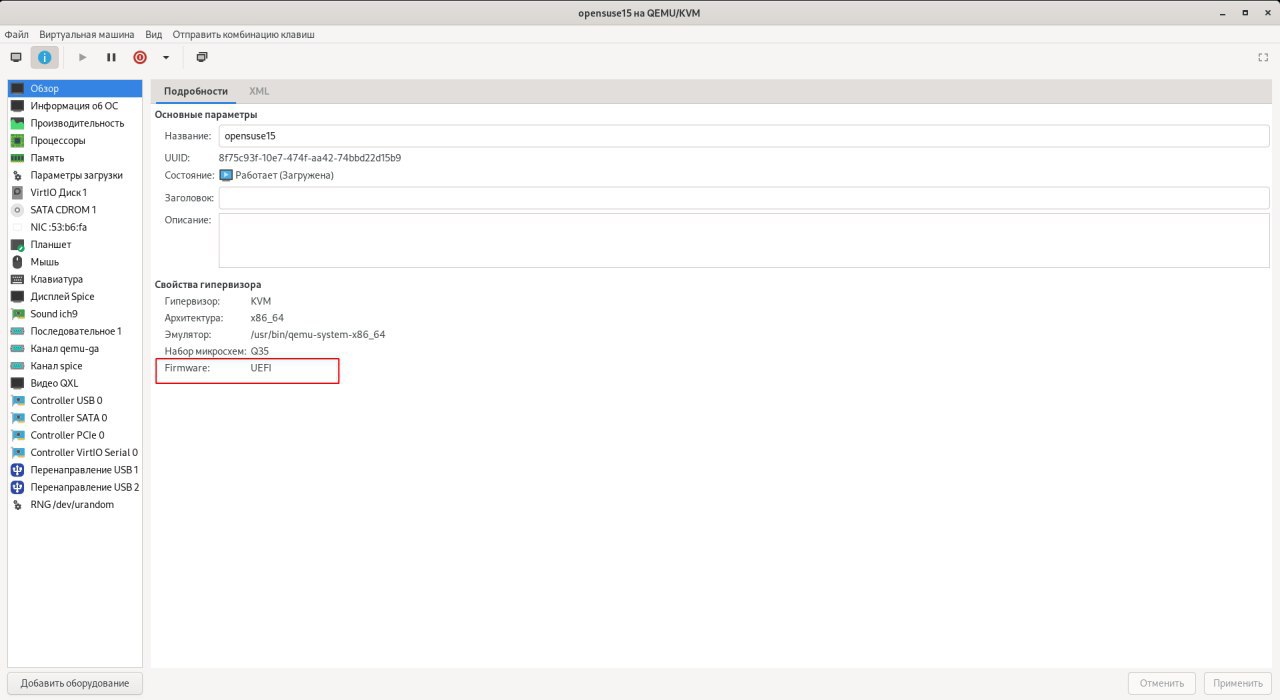
Task: Switch to the Подробности tab
Action: tap(195, 91)
